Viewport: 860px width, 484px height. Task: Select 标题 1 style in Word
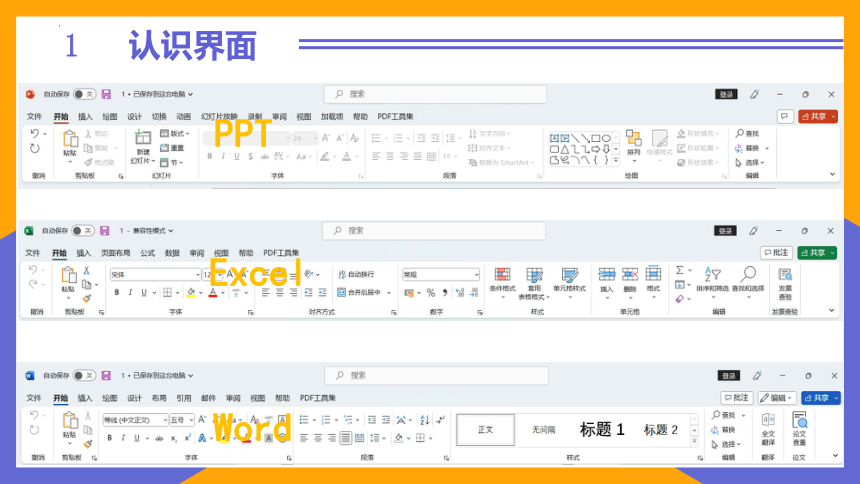[x=602, y=429]
